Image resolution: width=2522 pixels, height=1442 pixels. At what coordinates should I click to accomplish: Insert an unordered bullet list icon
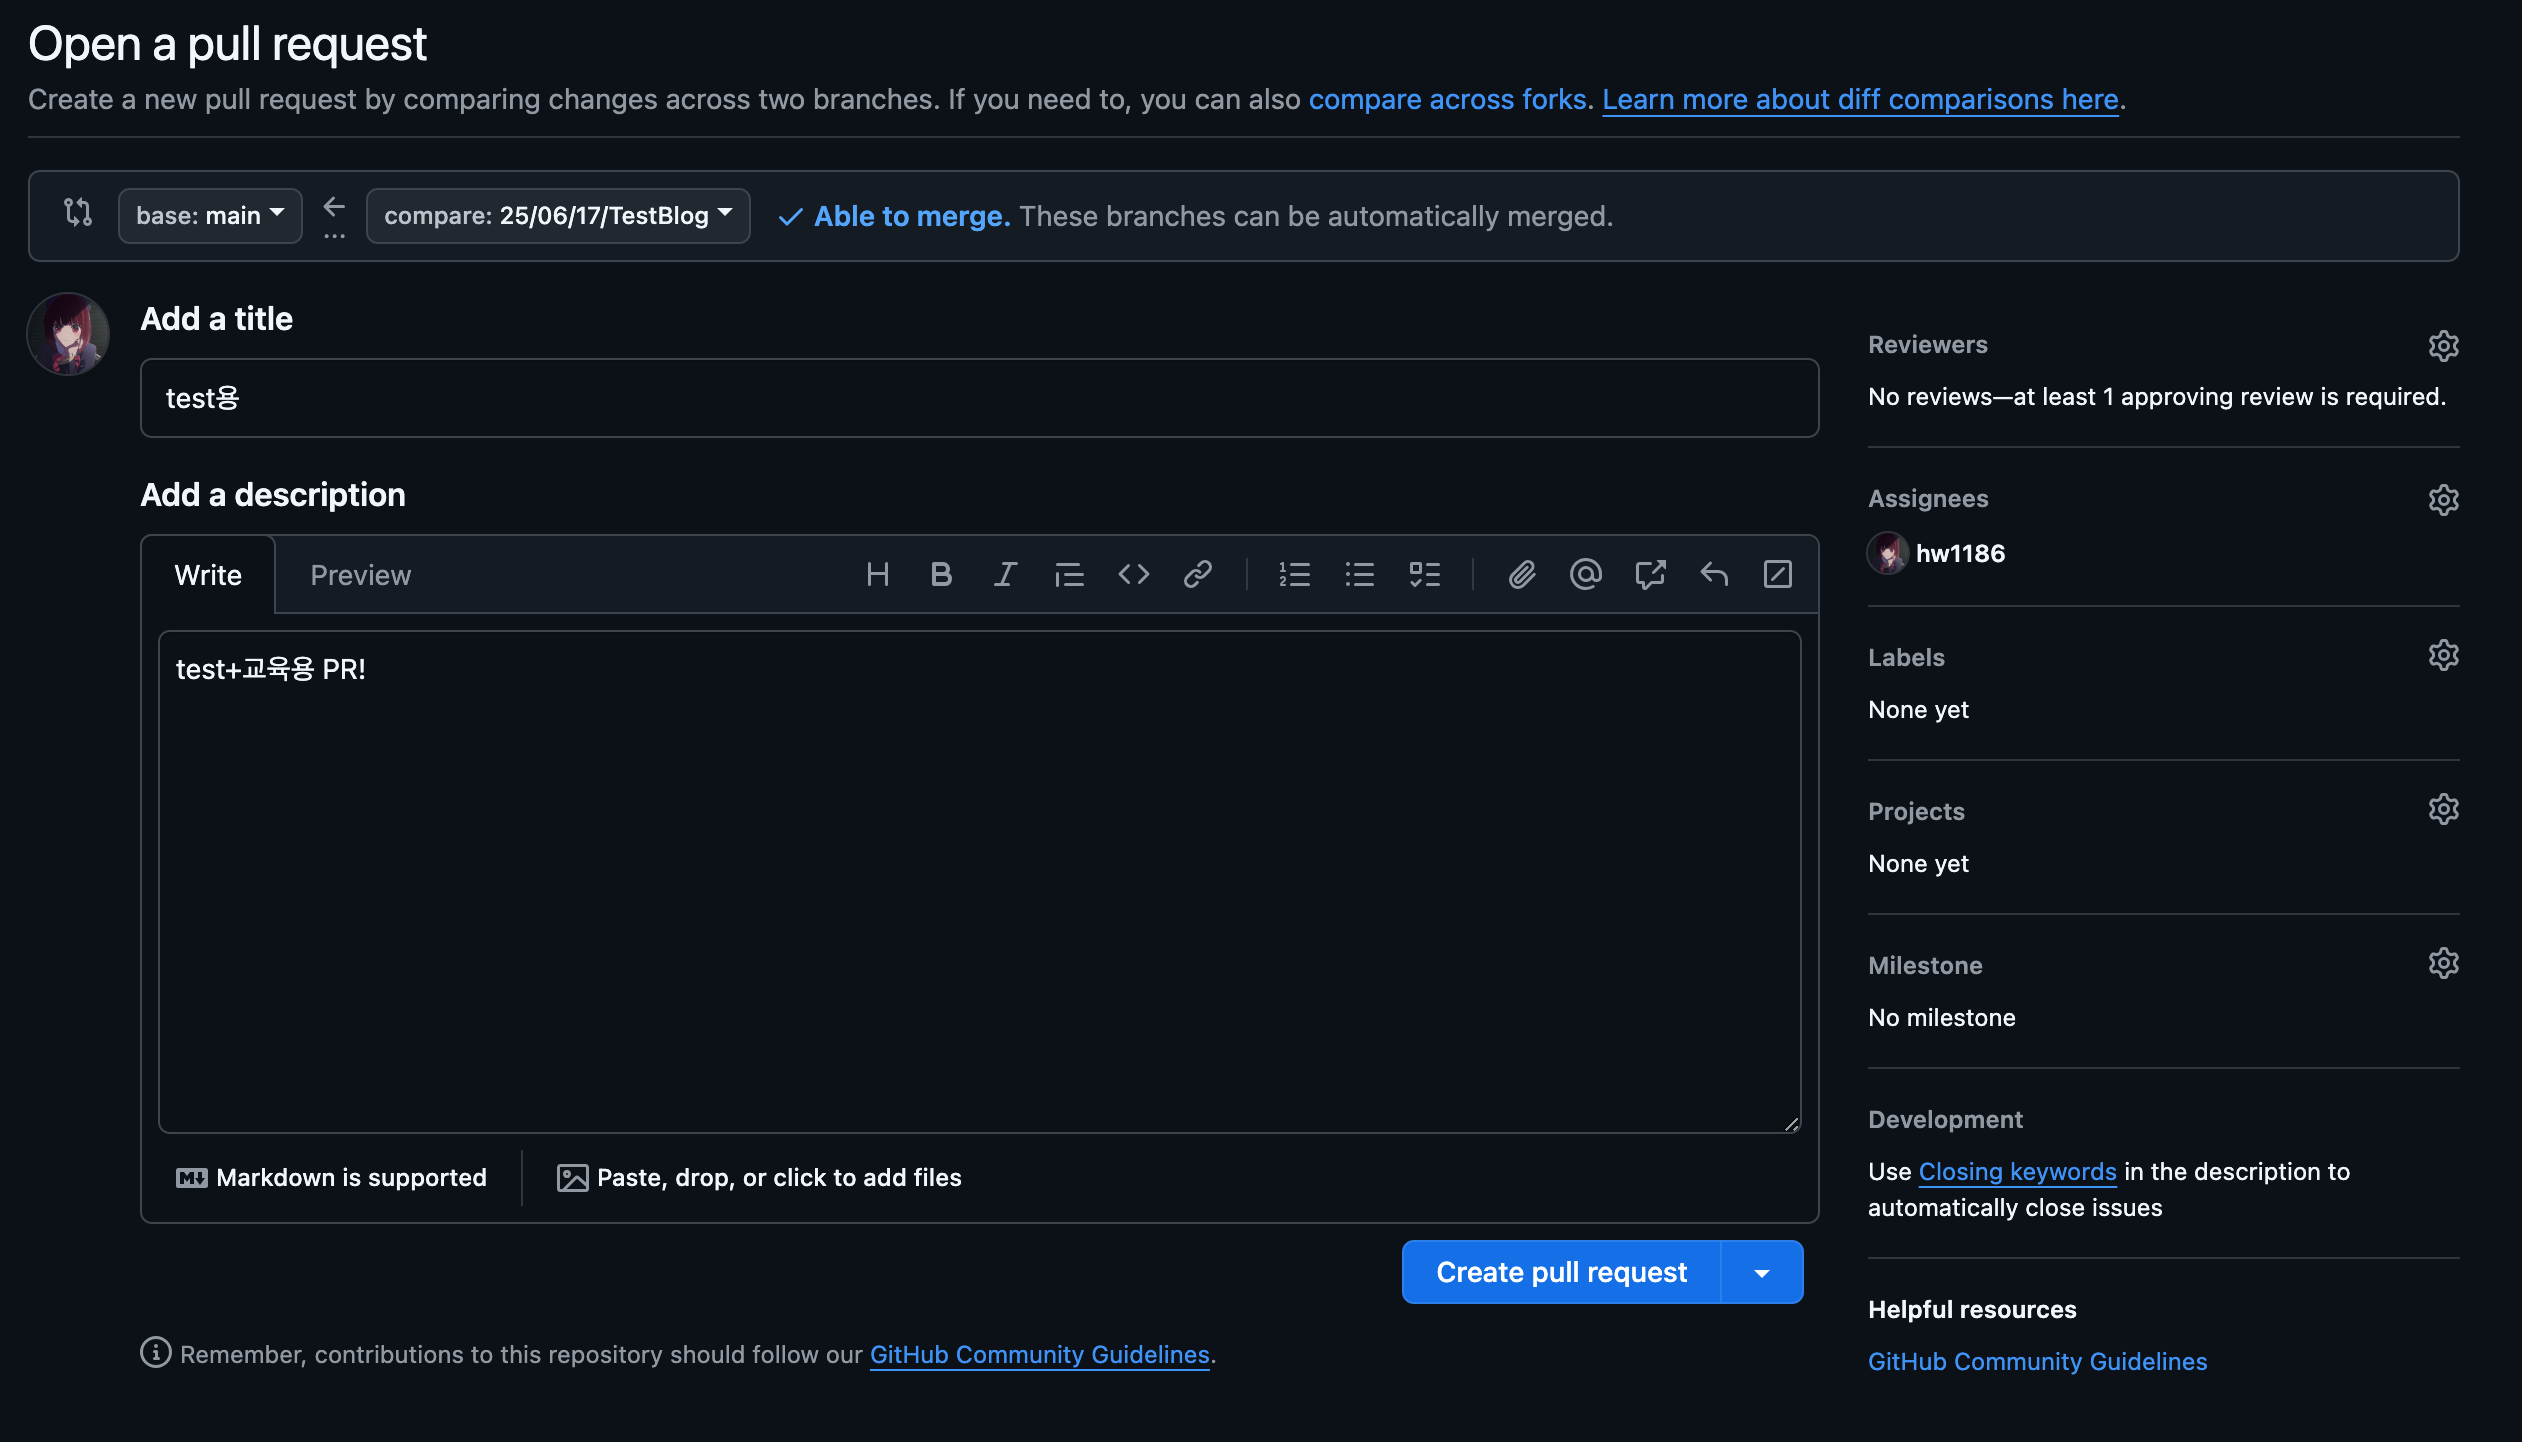click(1359, 574)
